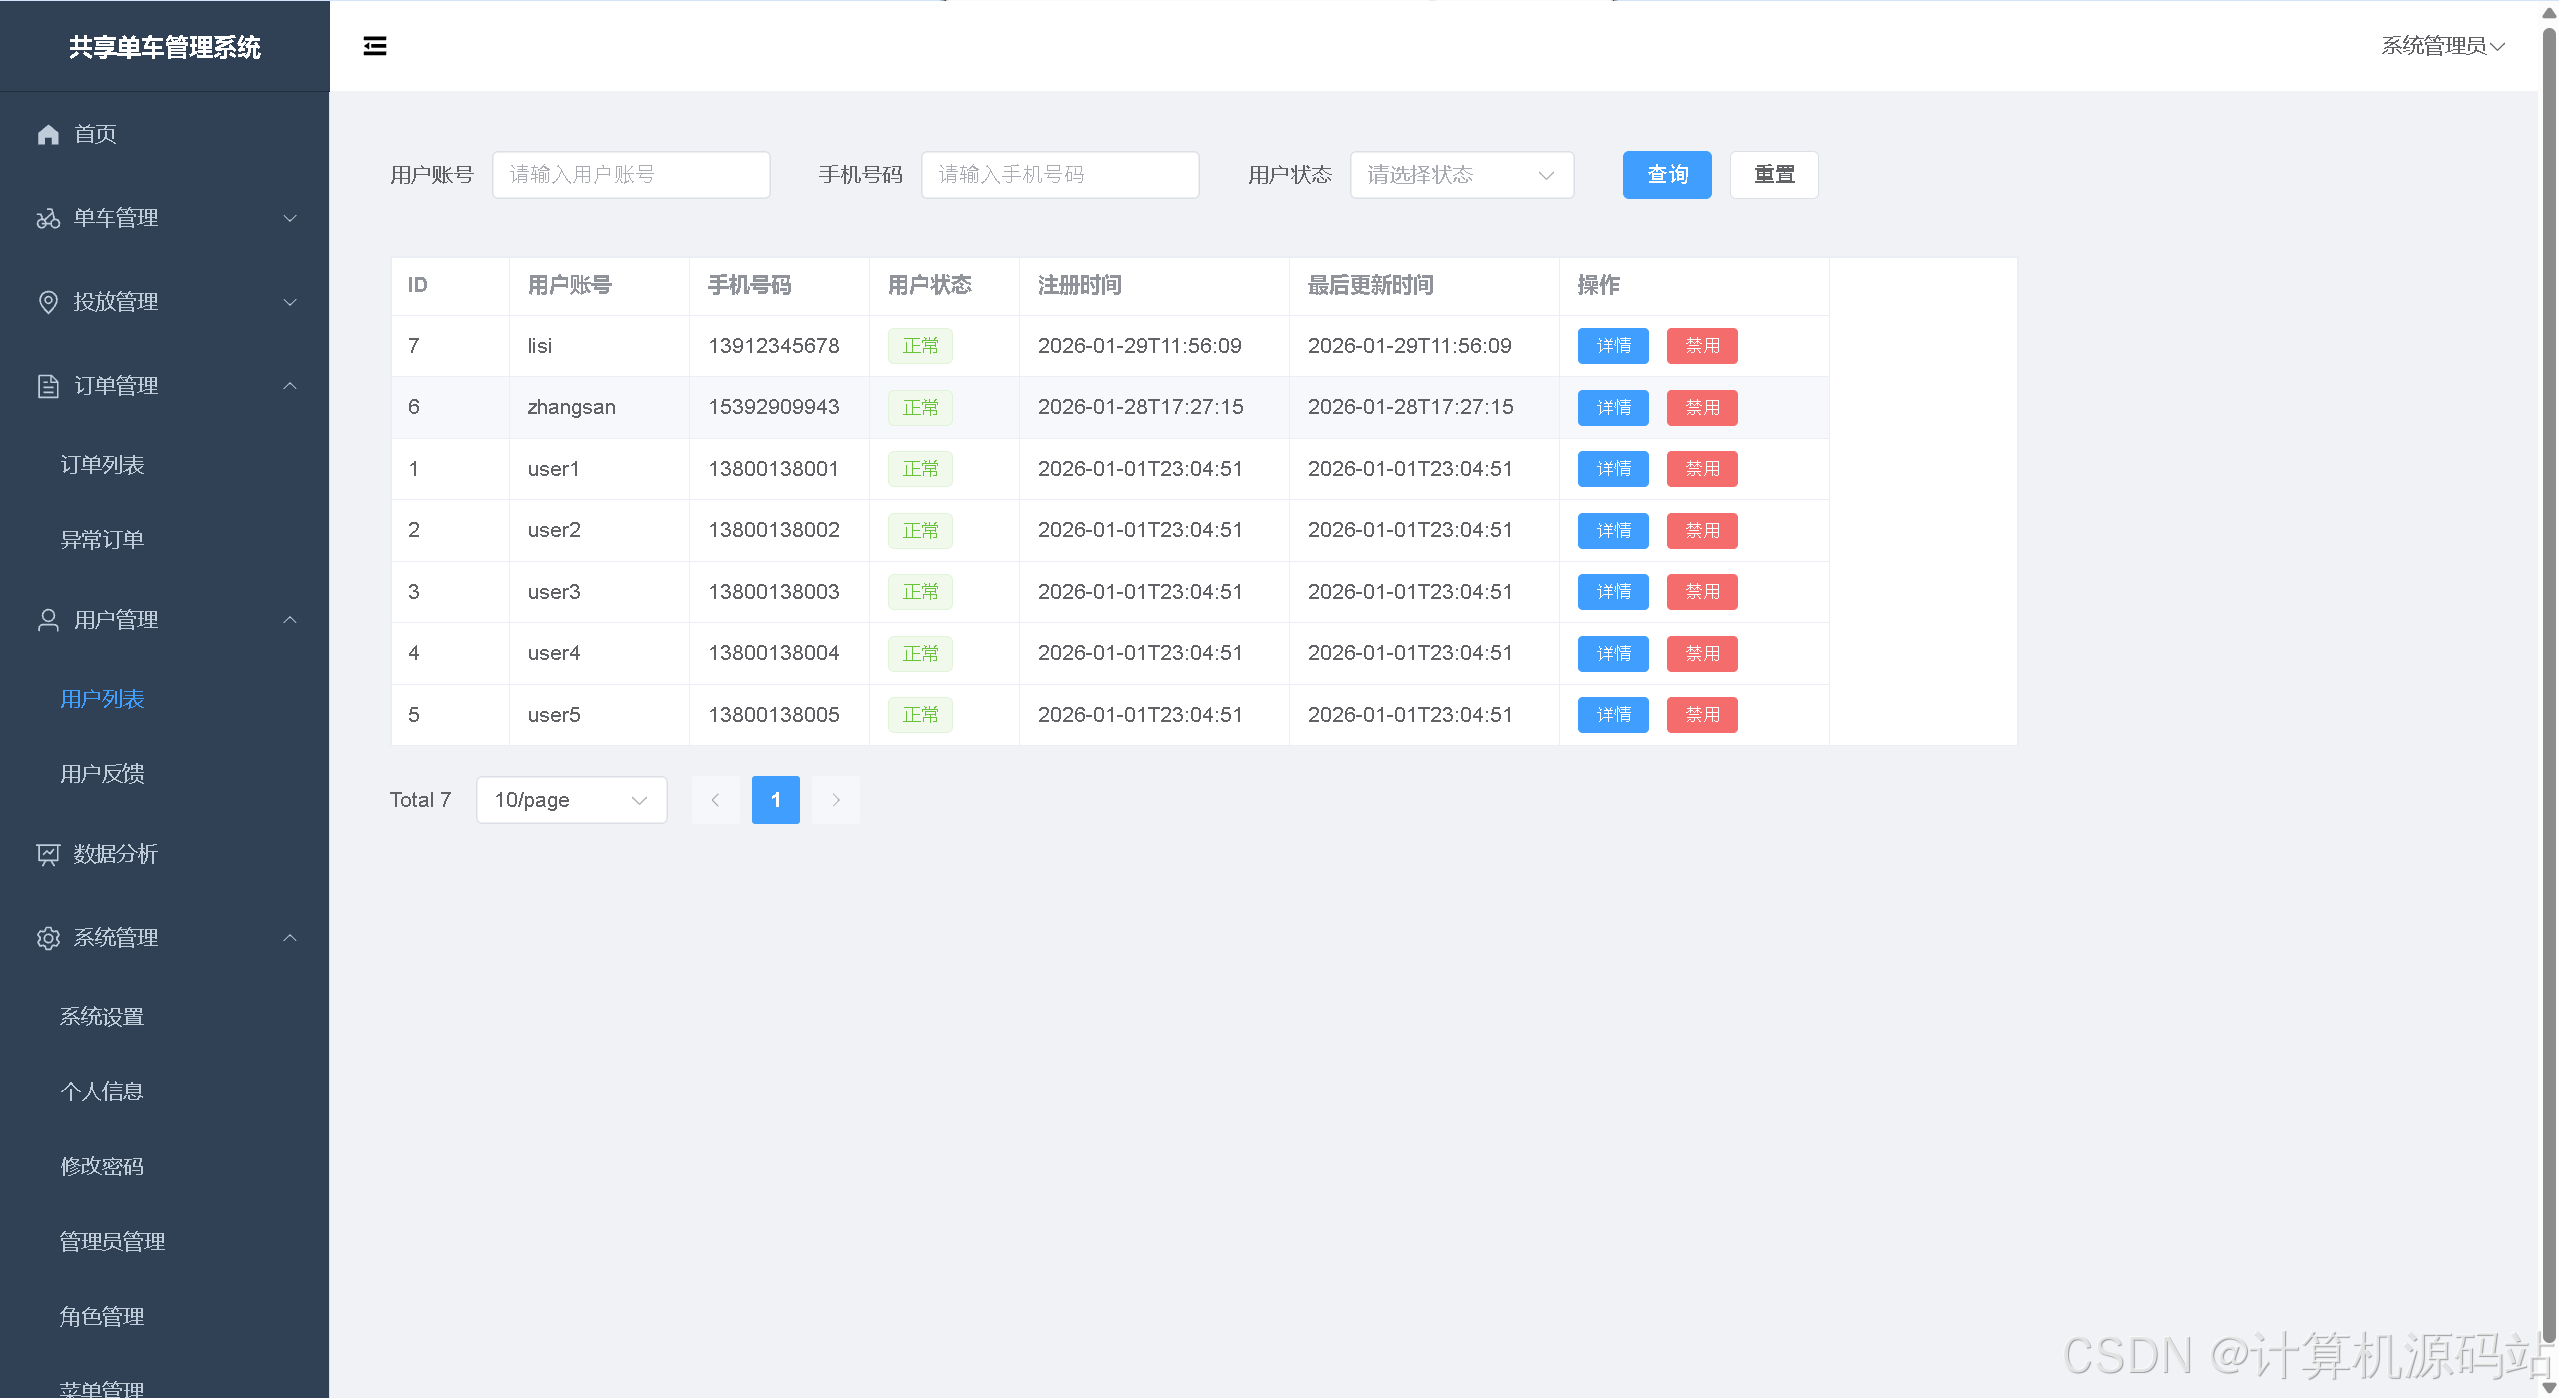
Task: Open 异常订单 in the sidebar
Action: pyautogui.click(x=102, y=540)
